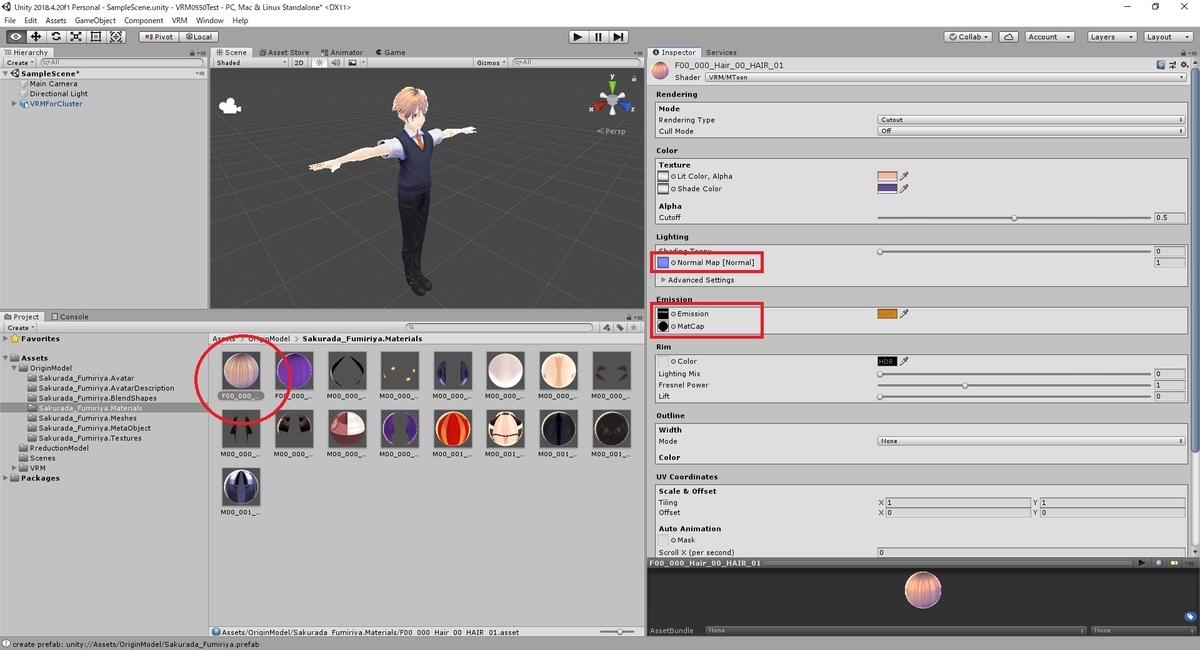Switch to the Asset Store tab
Viewport: 1200px width, 650px height.
point(284,52)
